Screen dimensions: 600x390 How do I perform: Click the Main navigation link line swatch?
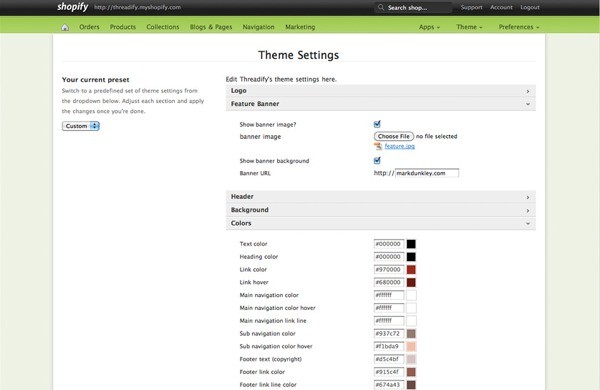[x=411, y=321]
